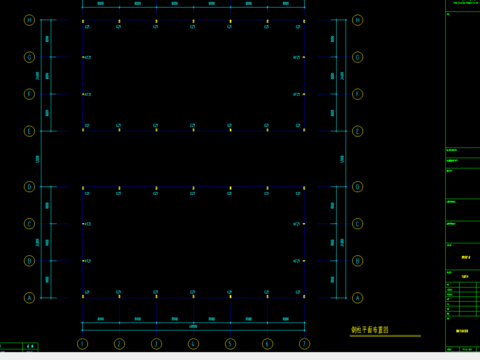Click yellow text in the lower title block cell
Screen dimensions: 480x360
462,331
